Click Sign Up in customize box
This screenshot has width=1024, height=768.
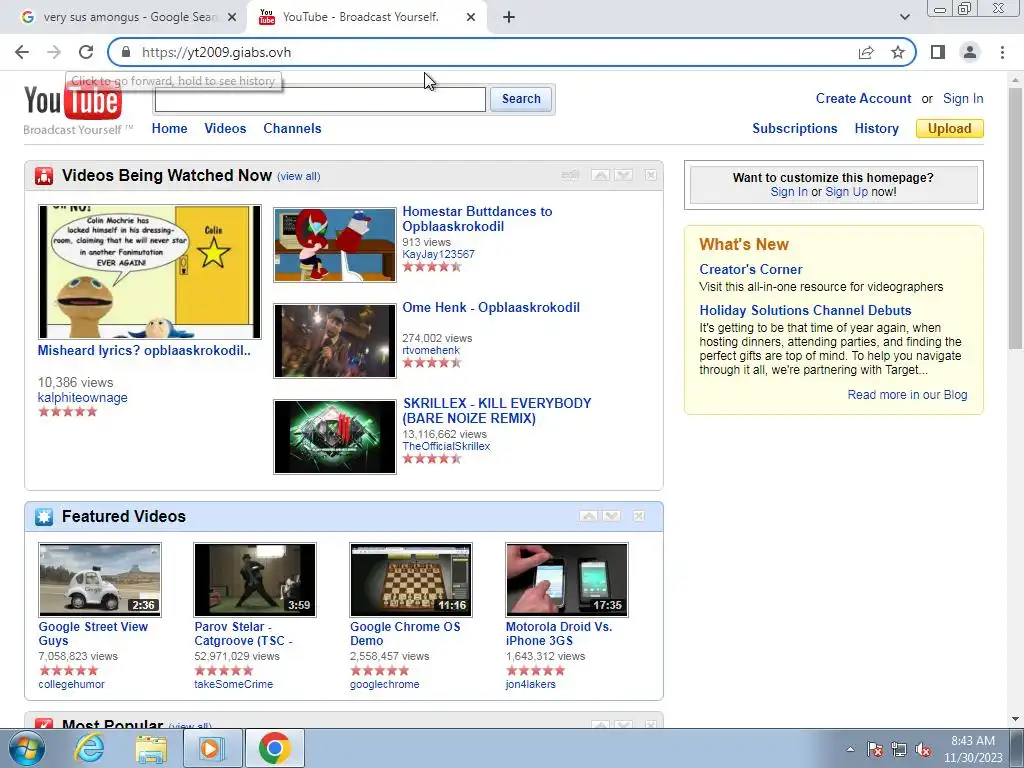point(846,192)
